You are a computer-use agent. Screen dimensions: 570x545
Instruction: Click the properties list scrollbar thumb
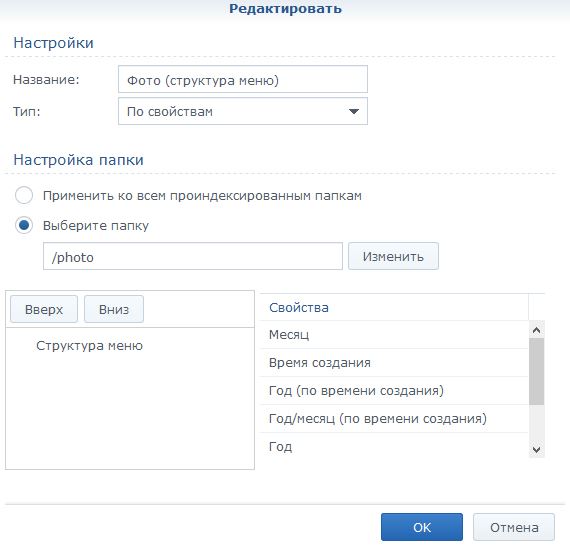537,371
